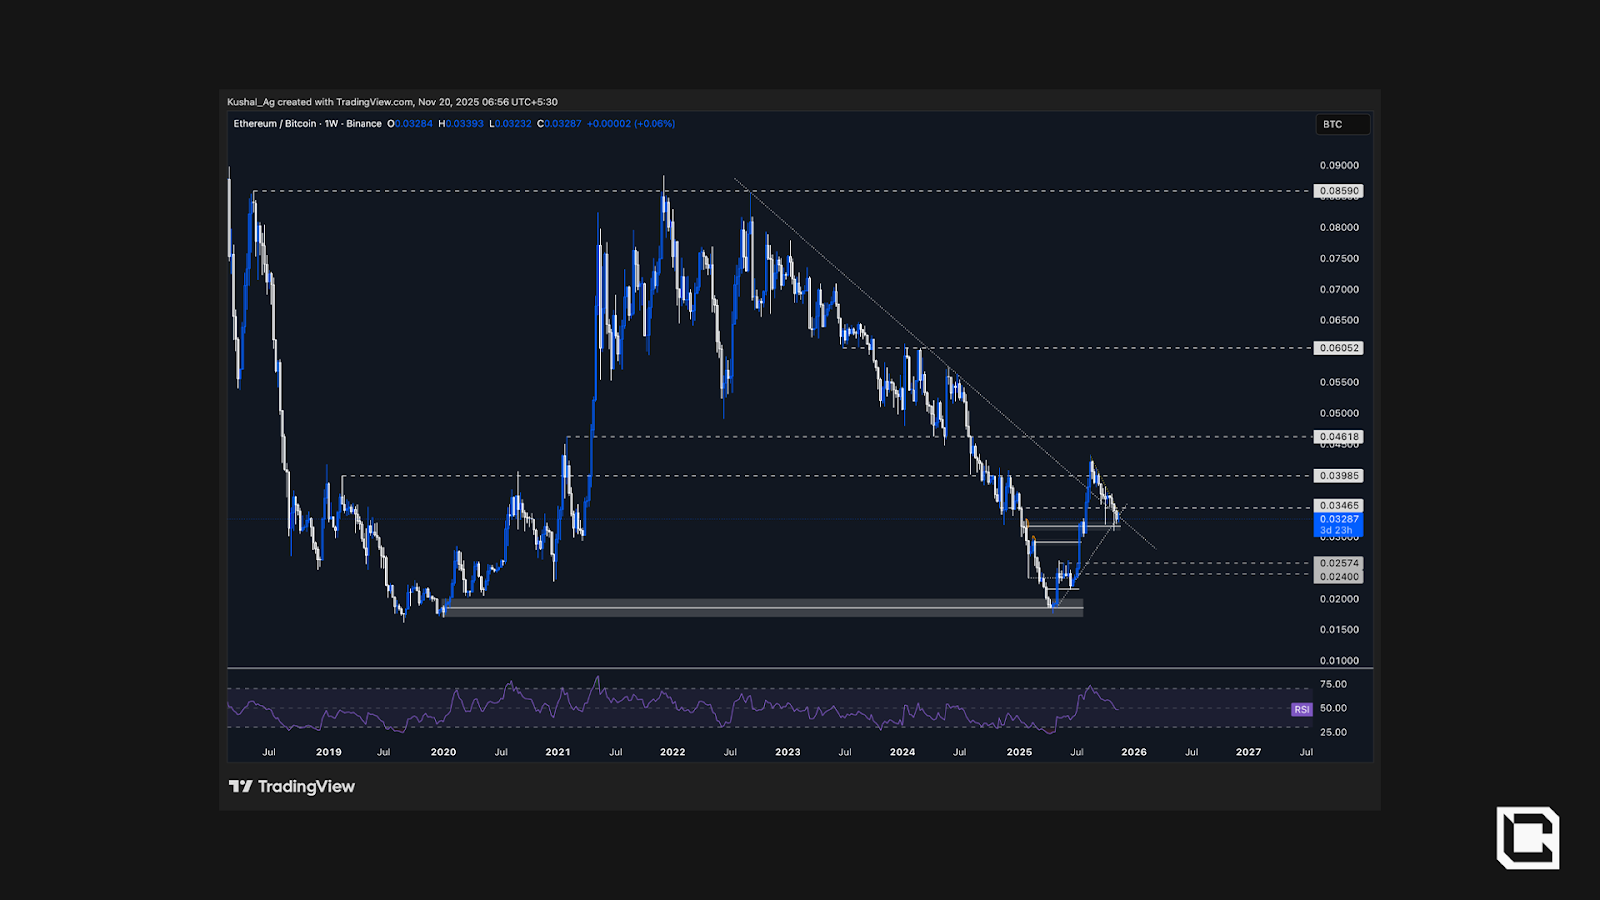Click the RSI 50.00 scale value

1333,708
